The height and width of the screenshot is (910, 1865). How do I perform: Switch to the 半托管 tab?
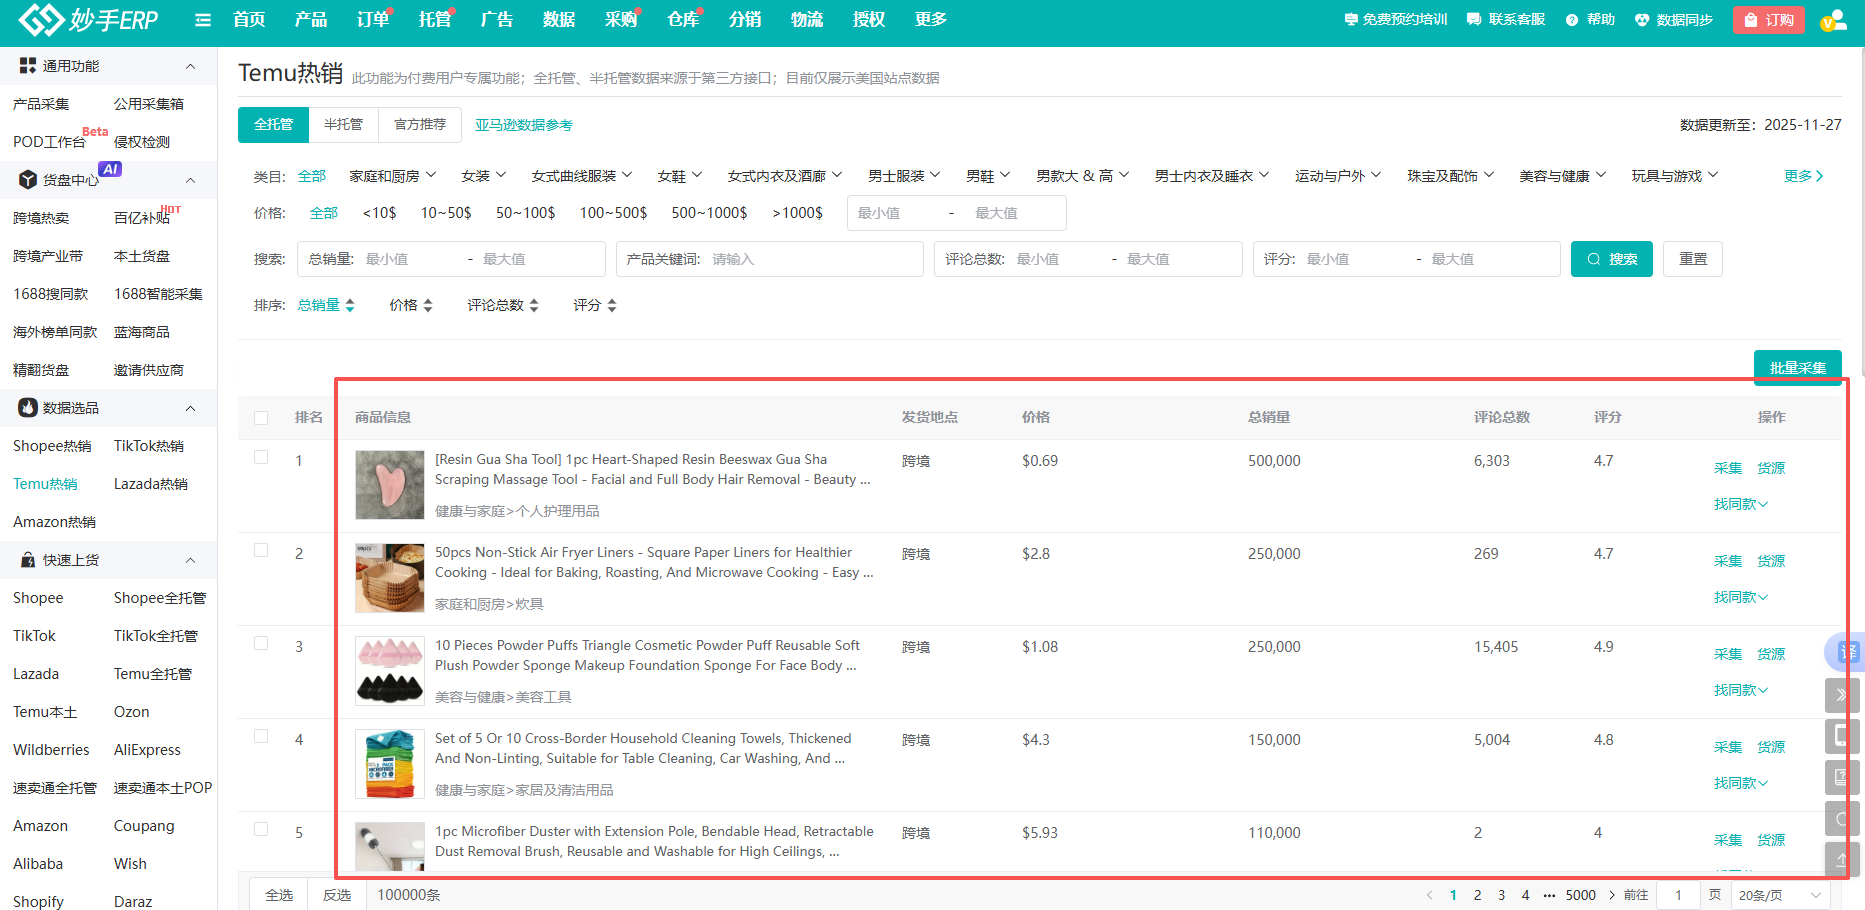click(343, 125)
